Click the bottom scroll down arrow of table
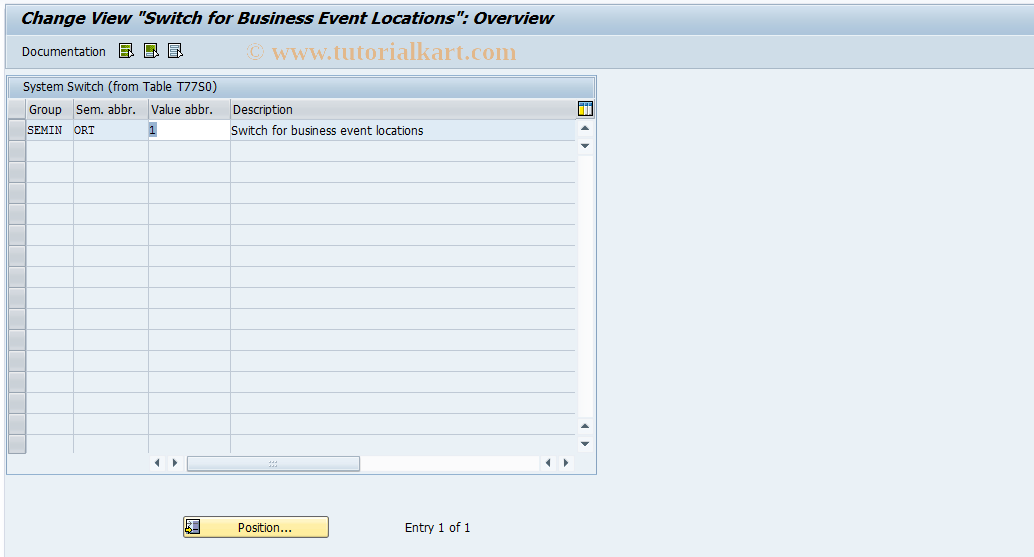The width and height of the screenshot is (1034, 557). click(x=585, y=444)
